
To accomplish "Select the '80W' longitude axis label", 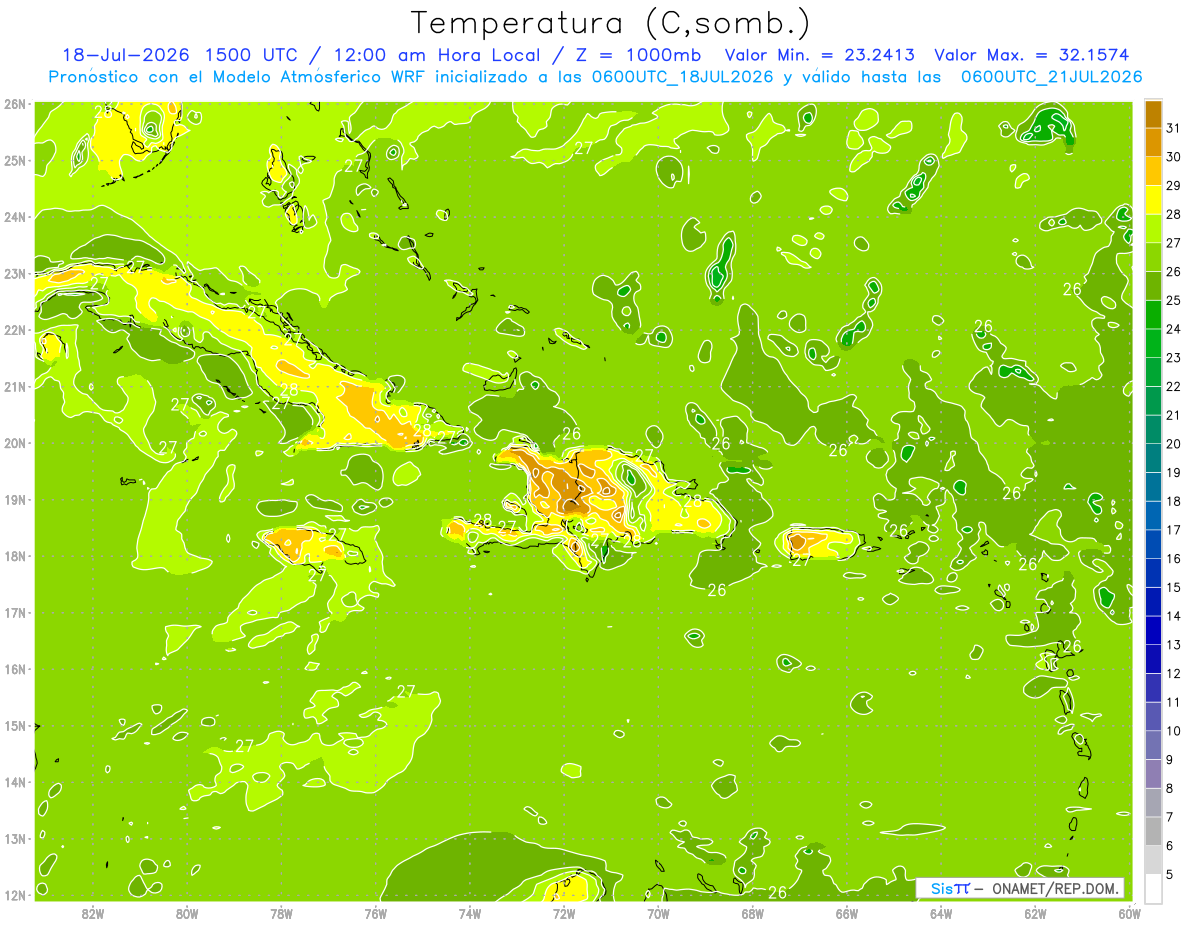I will point(187,914).
